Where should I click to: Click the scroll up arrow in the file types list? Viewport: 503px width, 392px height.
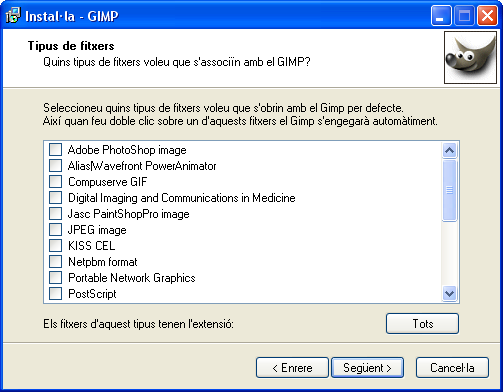click(449, 151)
